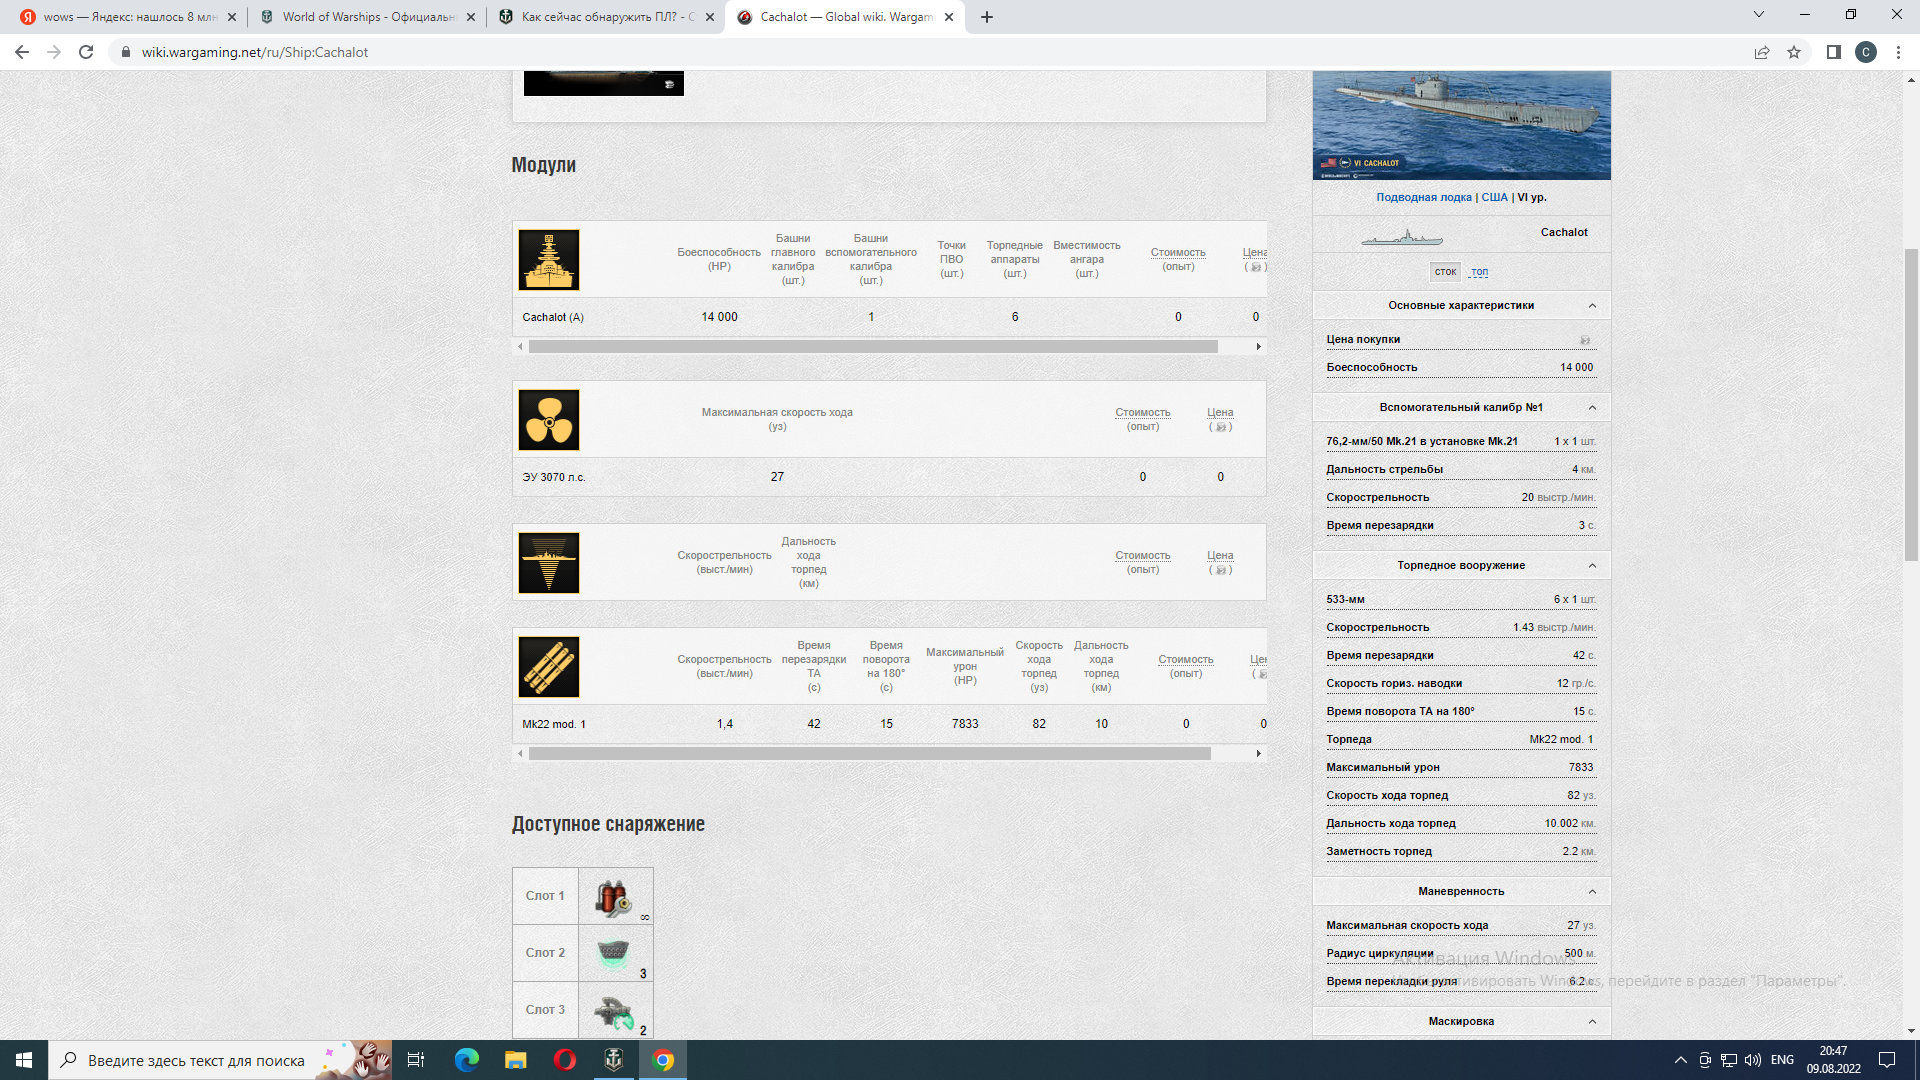Open the volume control in tray
Image resolution: width=1920 pixels, height=1080 pixels.
click(1752, 1060)
